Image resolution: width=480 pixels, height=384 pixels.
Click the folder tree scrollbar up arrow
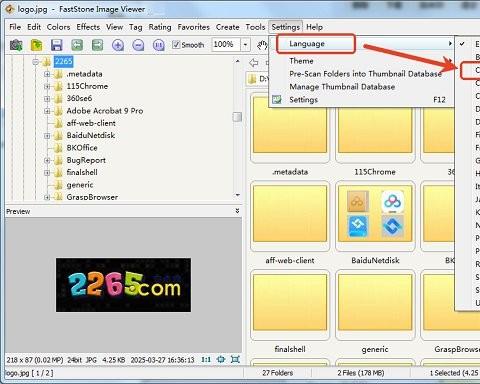(237, 61)
